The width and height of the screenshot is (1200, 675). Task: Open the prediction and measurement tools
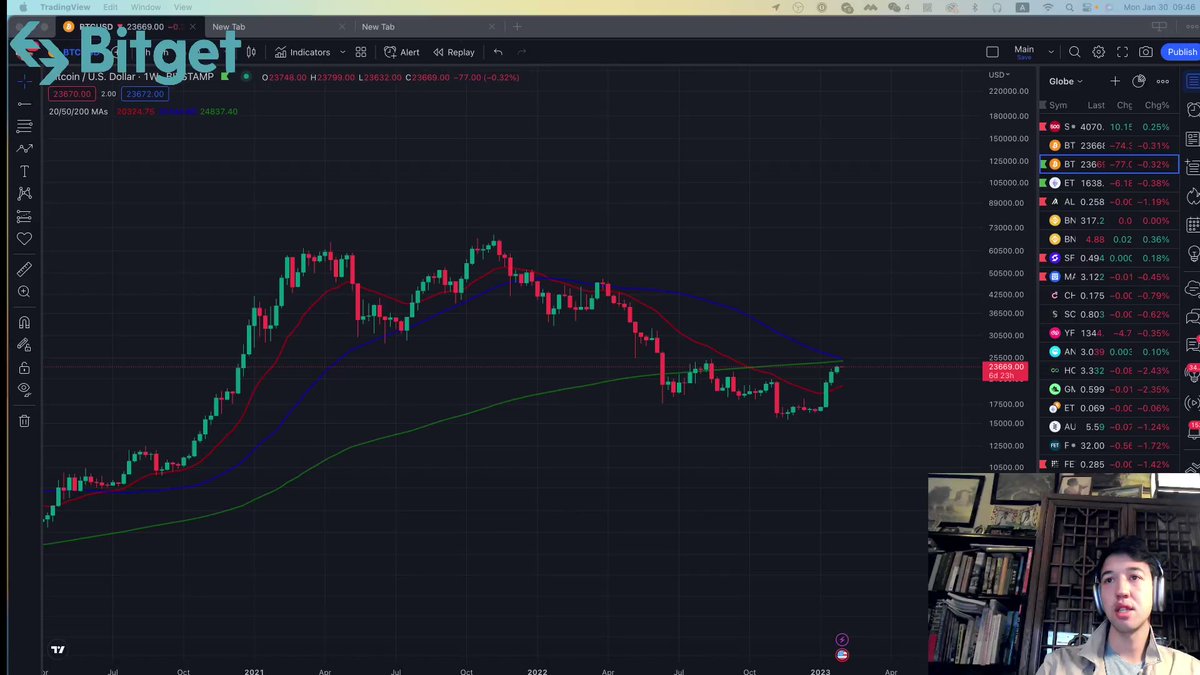(x=24, y=216)
